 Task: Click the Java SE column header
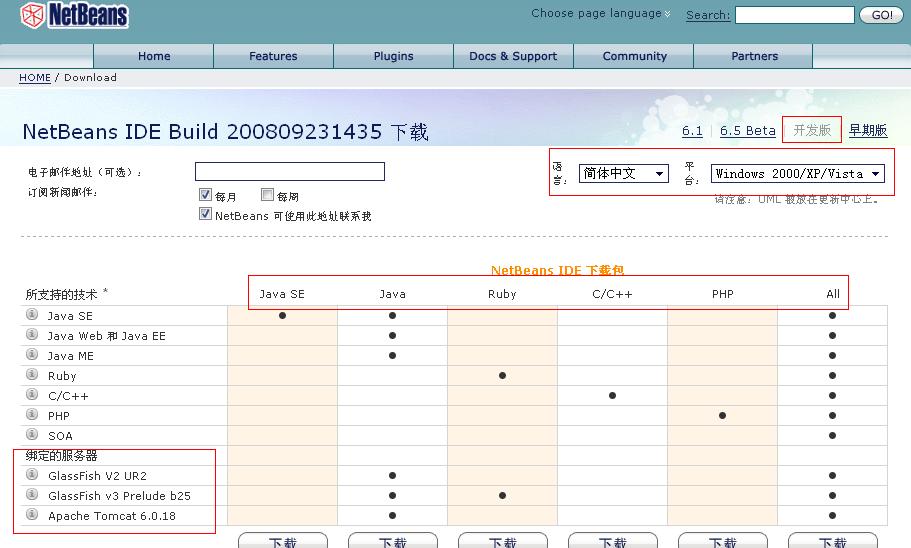(x=282, y=294)
